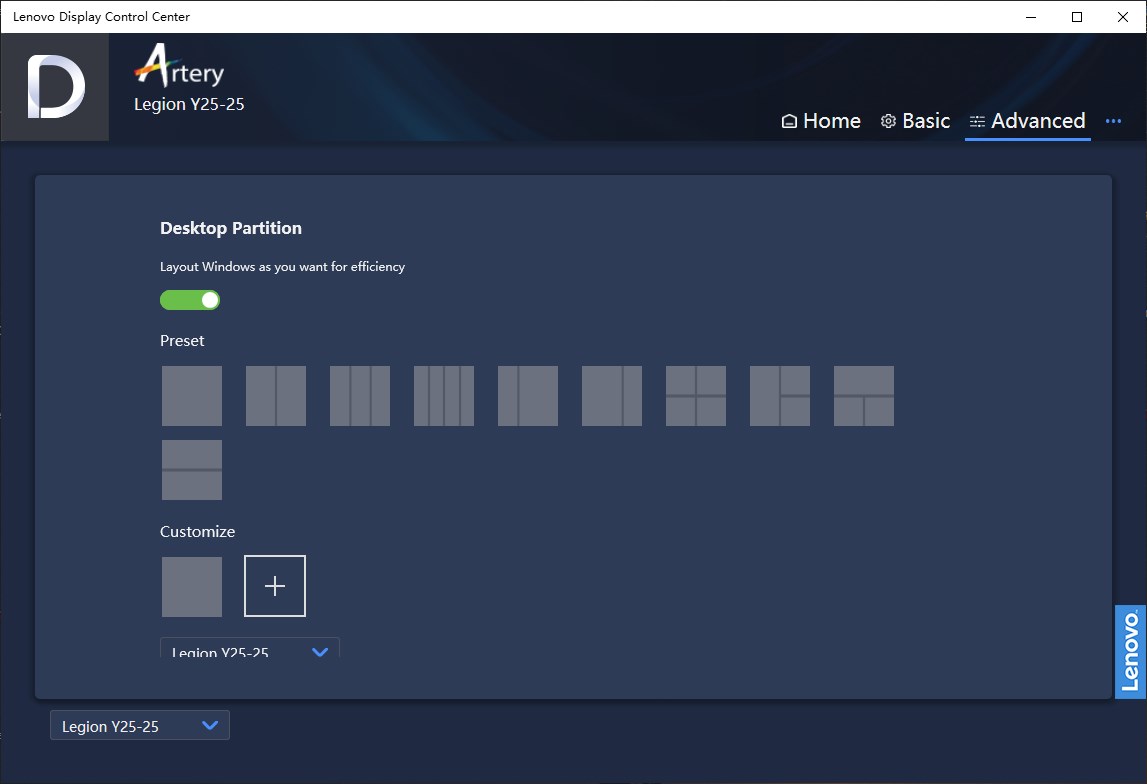Image resolution: width=1147 pixels, height=784 pixels.
Task: Select the existing custom layout thumbnail
Action: point(192,587)
